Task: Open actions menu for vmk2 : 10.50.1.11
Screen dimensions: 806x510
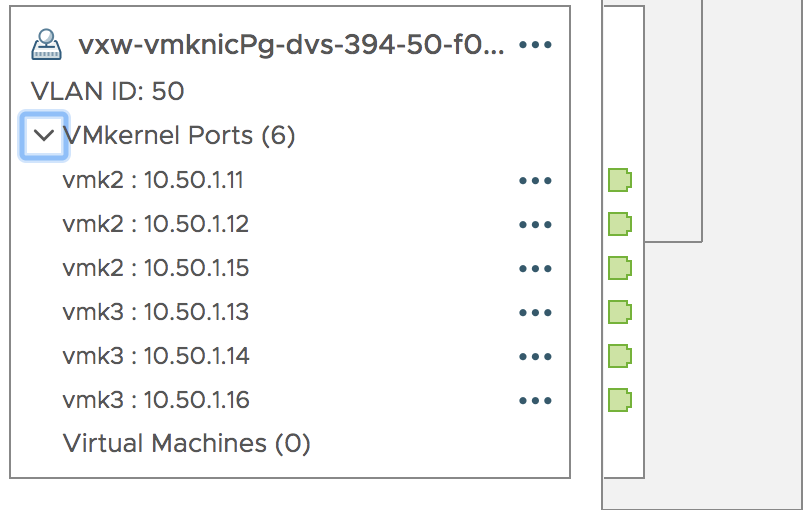Action: pyautogui.click(x=535, y=180)
